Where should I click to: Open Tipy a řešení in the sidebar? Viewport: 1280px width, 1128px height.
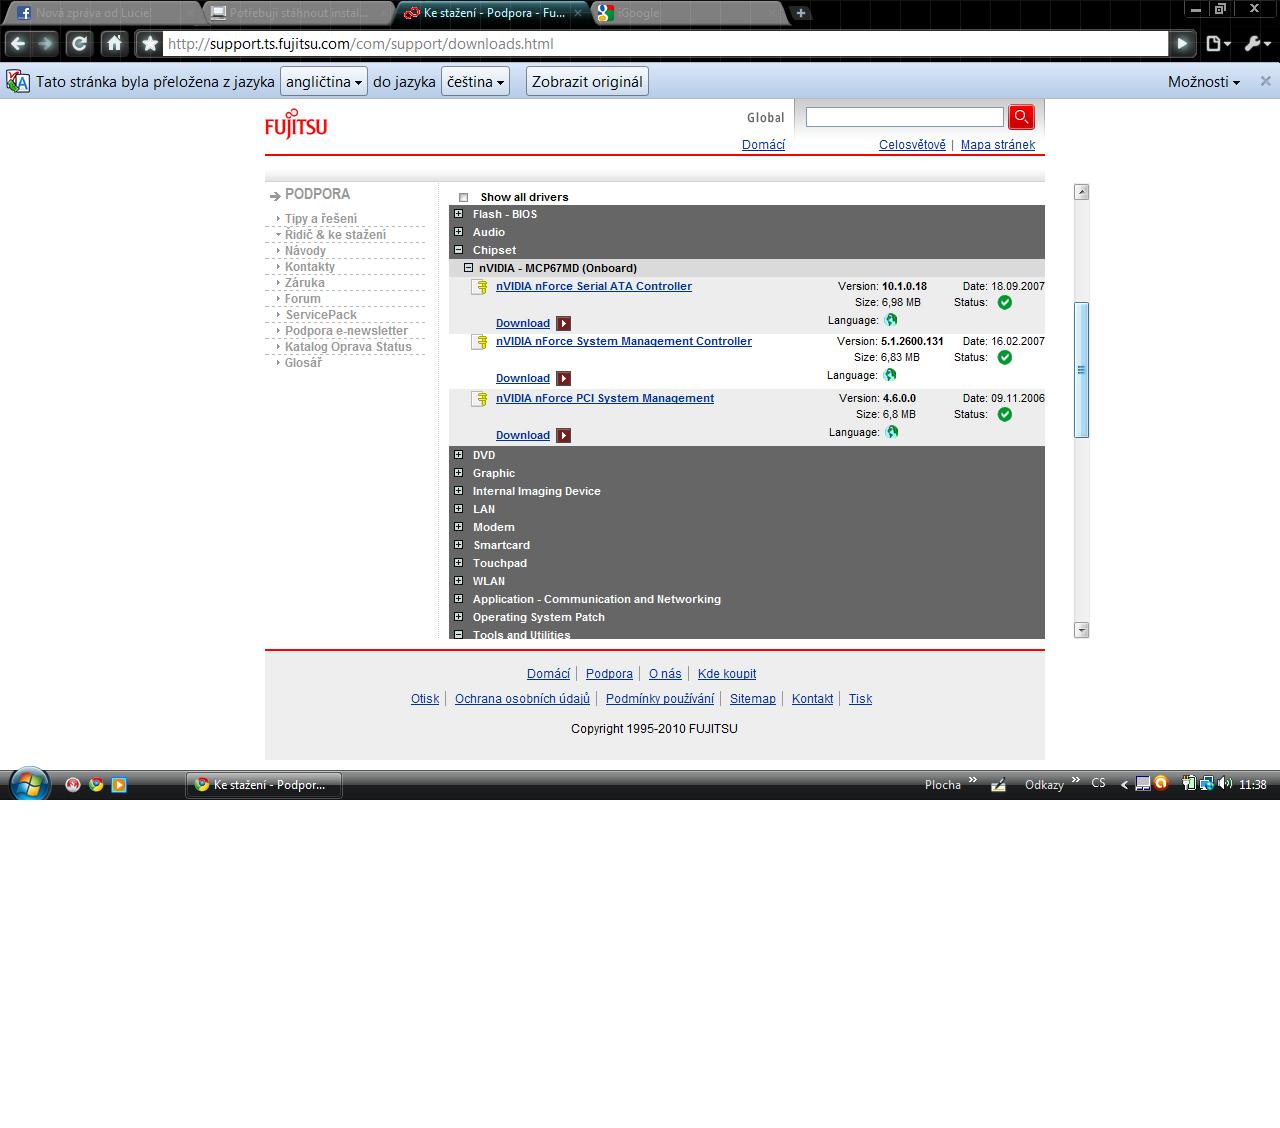pyautogui.click(x=320, y=219)
